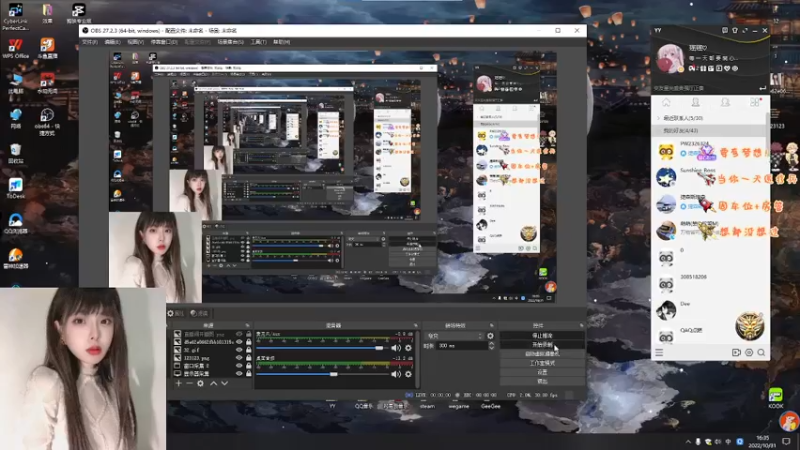
Task: Open YY message box icon in title bar
Action: (x=724, y=31)
